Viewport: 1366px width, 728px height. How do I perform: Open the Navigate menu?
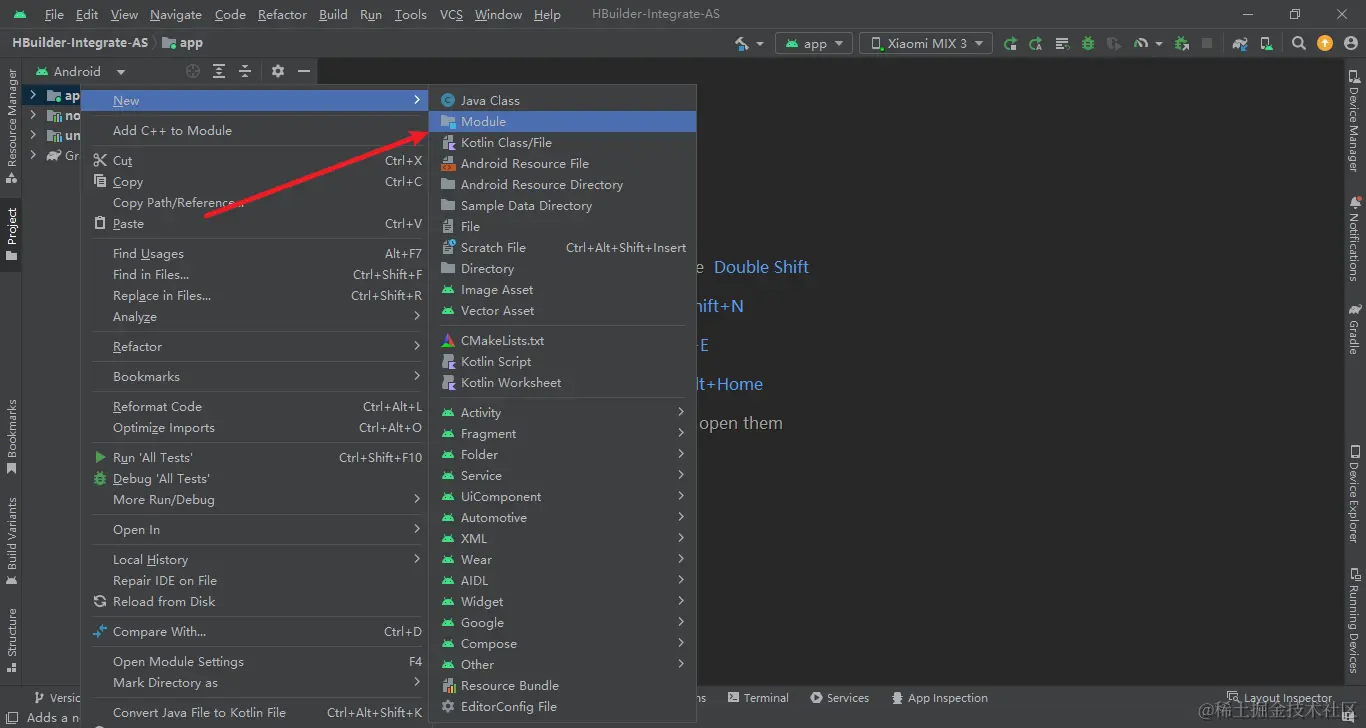(175, 14)
